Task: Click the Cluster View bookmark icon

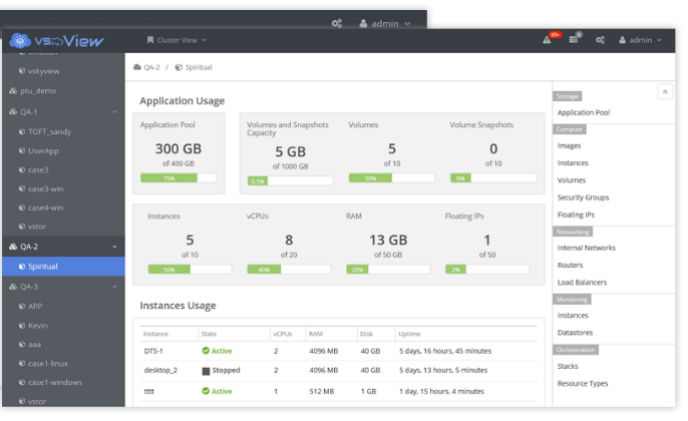Action: [x=150, y=40]
